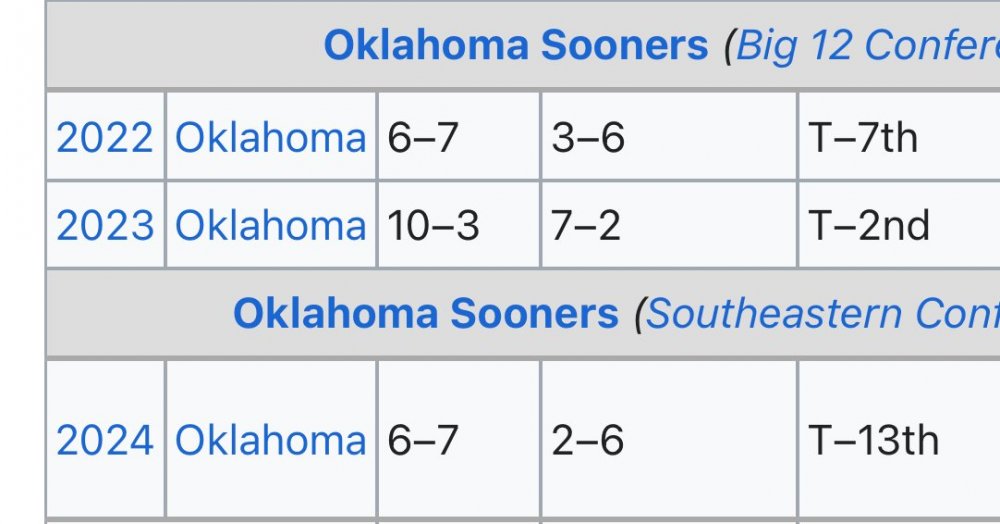Select the 6–7 overall record for 2024

(423, 440)
